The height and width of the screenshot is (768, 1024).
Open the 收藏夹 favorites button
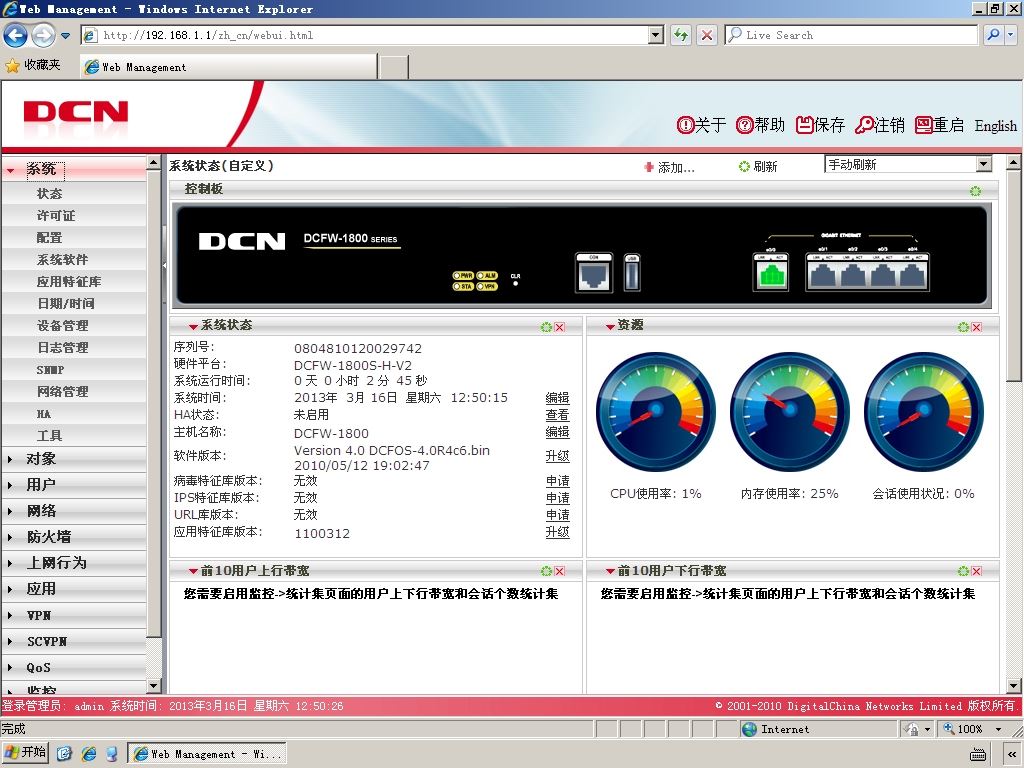coord(33,65)
